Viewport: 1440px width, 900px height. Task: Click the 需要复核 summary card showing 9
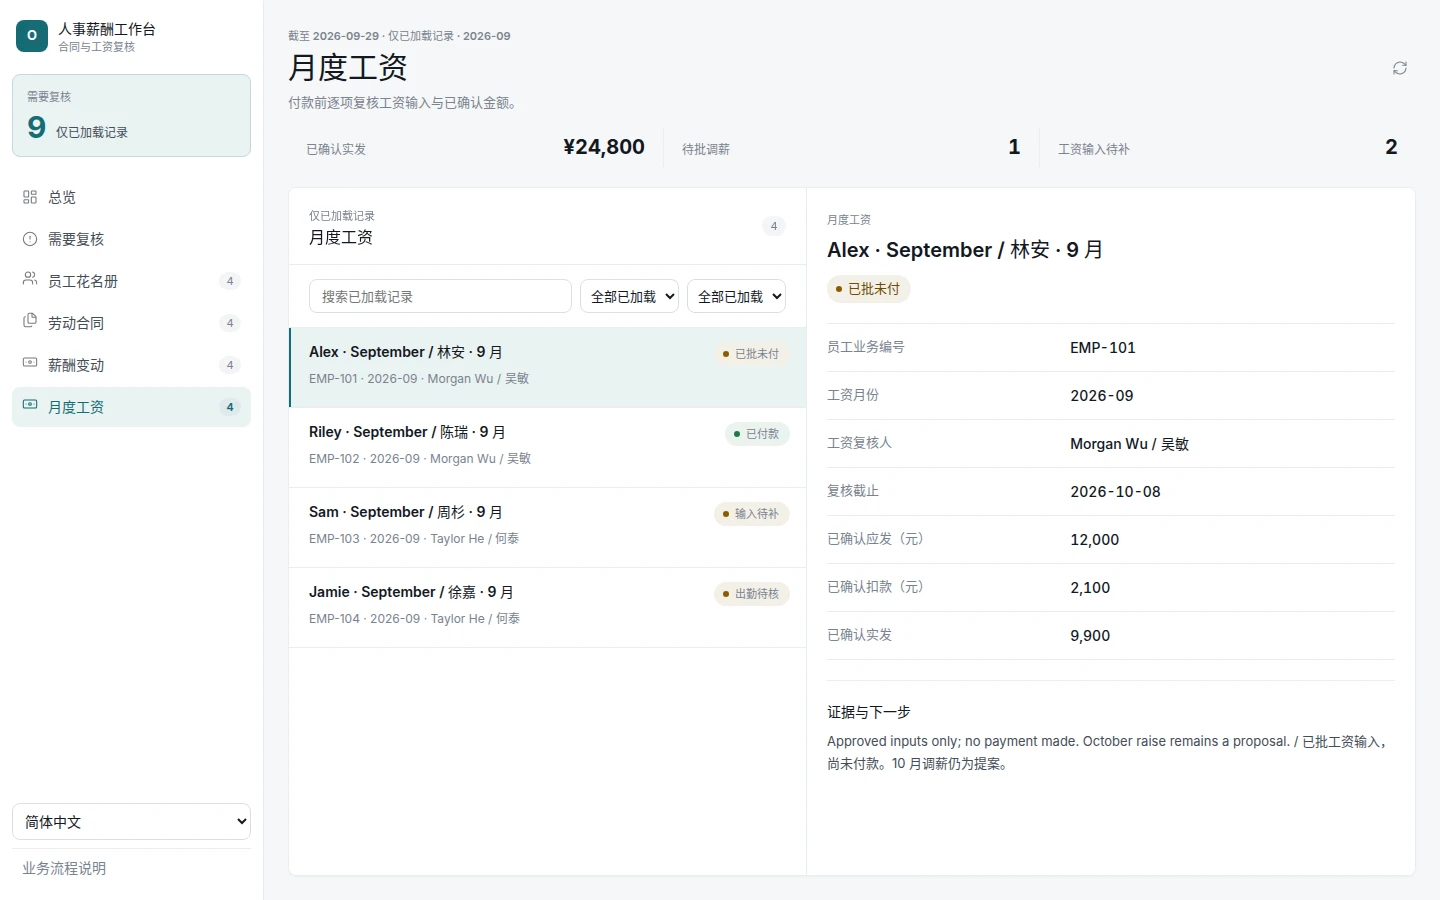[131, 115]
